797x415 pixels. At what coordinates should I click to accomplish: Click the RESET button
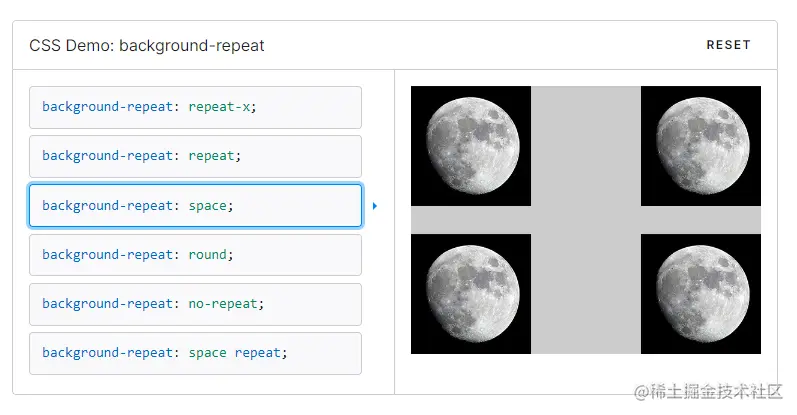tap(728, 45)
